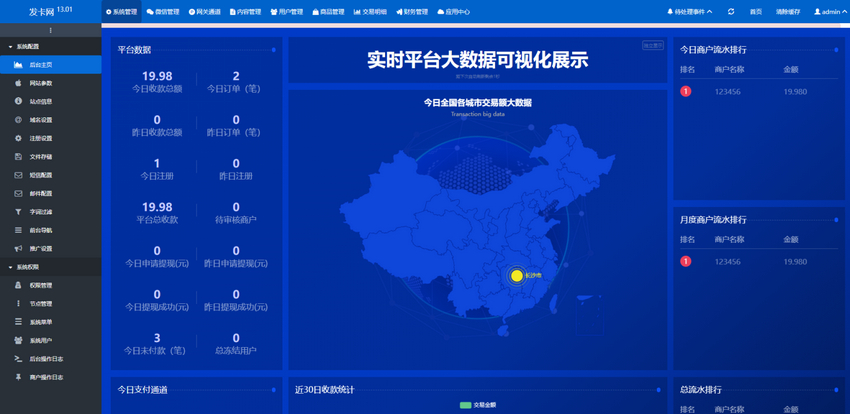Click the 系统用户 users icon
The width and height of the screenshot is (850, 414).
pyautogui.click(x=18, y=340)
